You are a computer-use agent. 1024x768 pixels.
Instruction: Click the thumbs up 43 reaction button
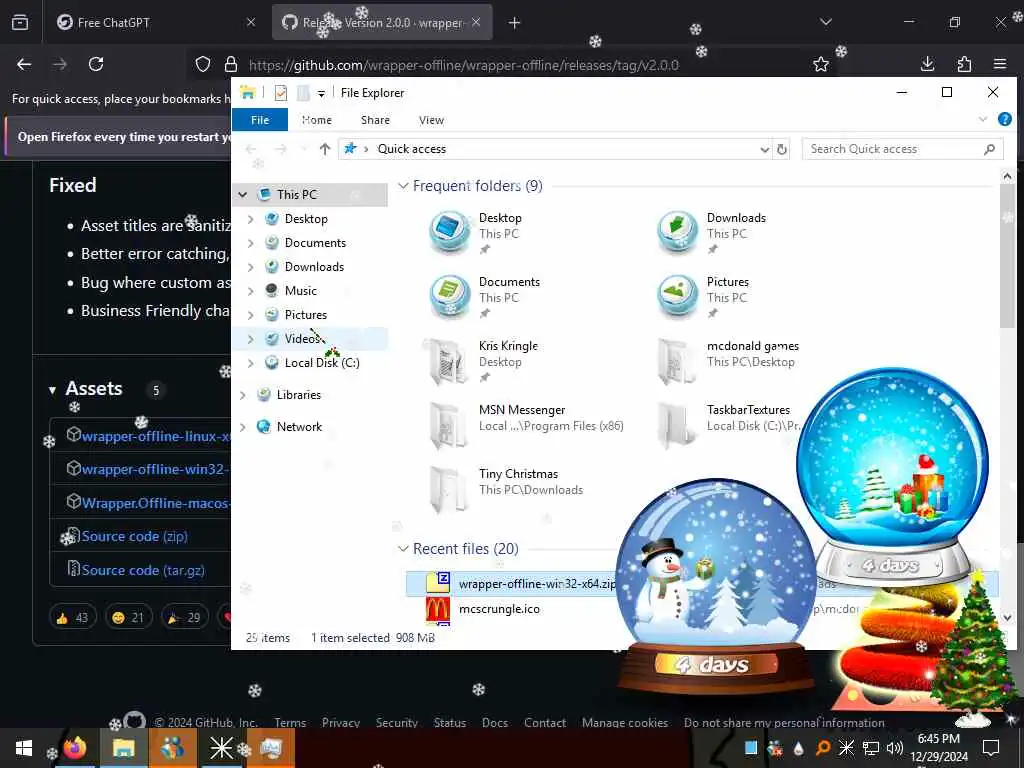(72, 617)
